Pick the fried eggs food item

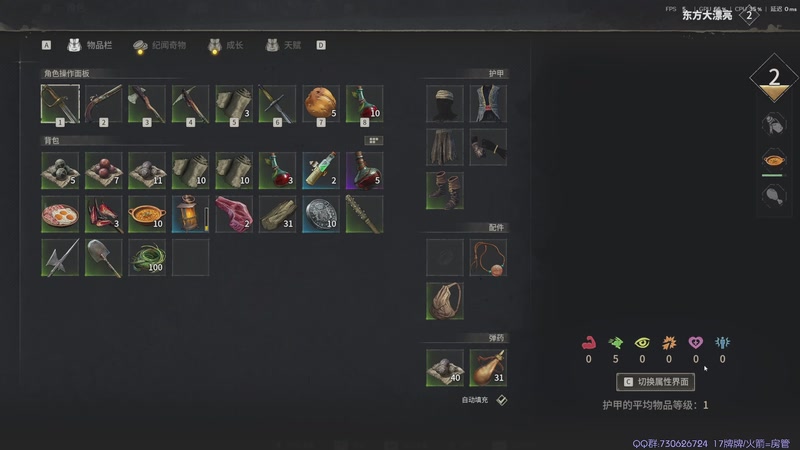(x=60, y=214)
